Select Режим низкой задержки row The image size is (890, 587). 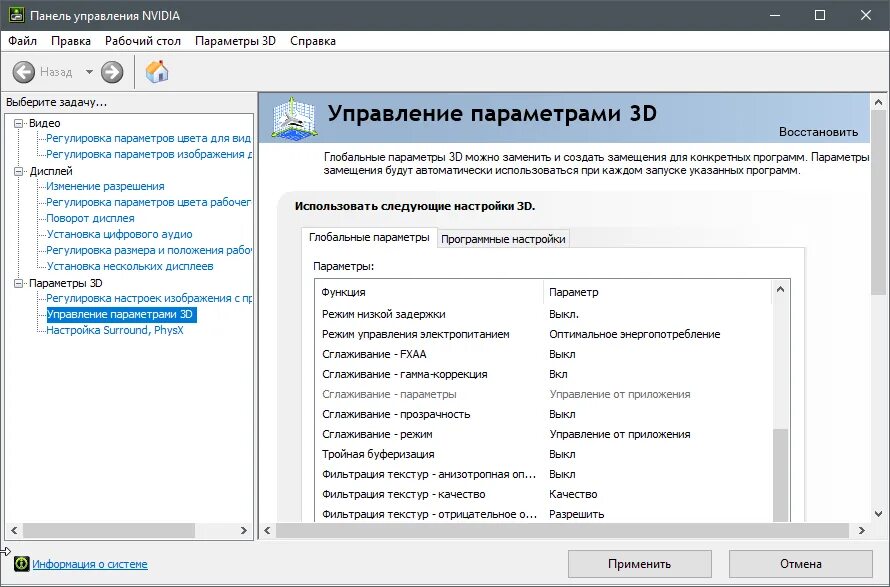tap(543, 314)
